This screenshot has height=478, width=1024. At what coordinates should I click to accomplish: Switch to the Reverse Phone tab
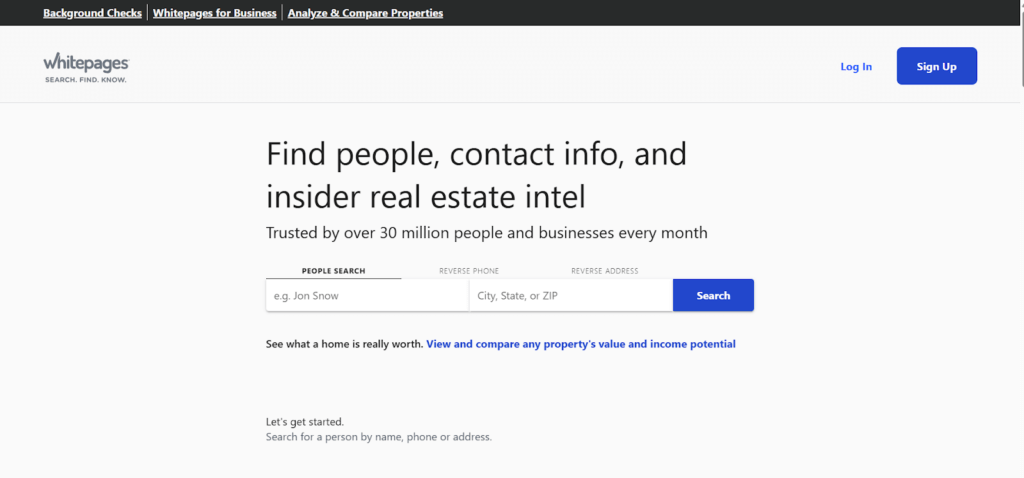pos(469,271)
